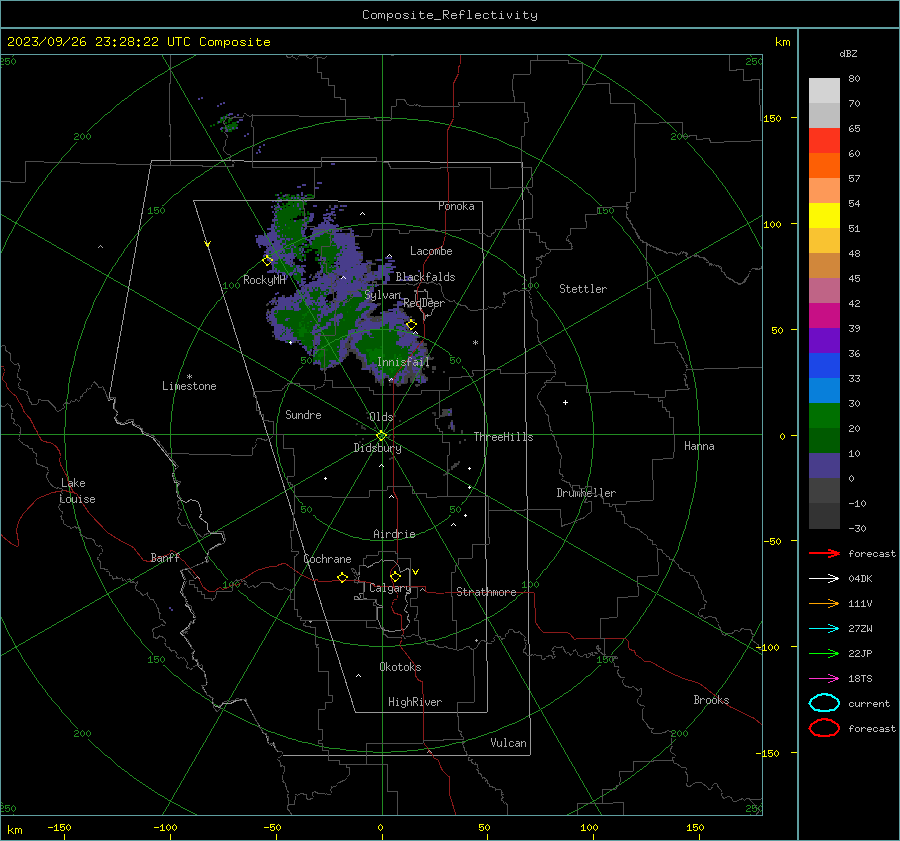Click the Brooks label

(x=711, y=700)
